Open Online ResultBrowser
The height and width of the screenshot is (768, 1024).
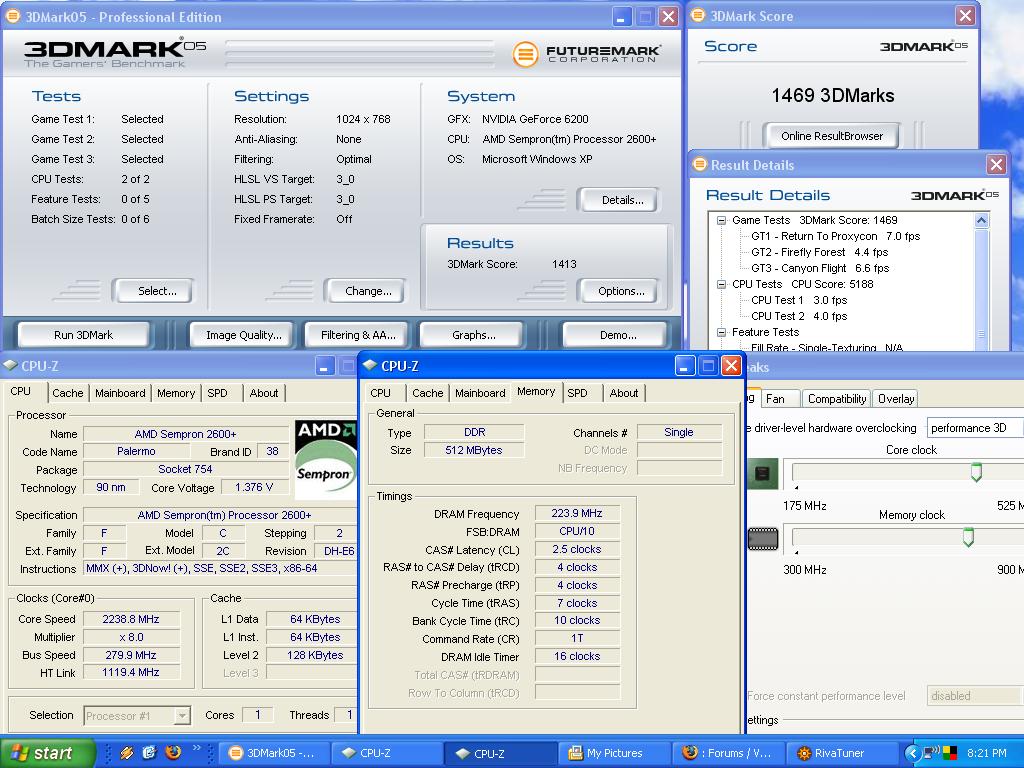pyautogui.click(x=831, y=136)
